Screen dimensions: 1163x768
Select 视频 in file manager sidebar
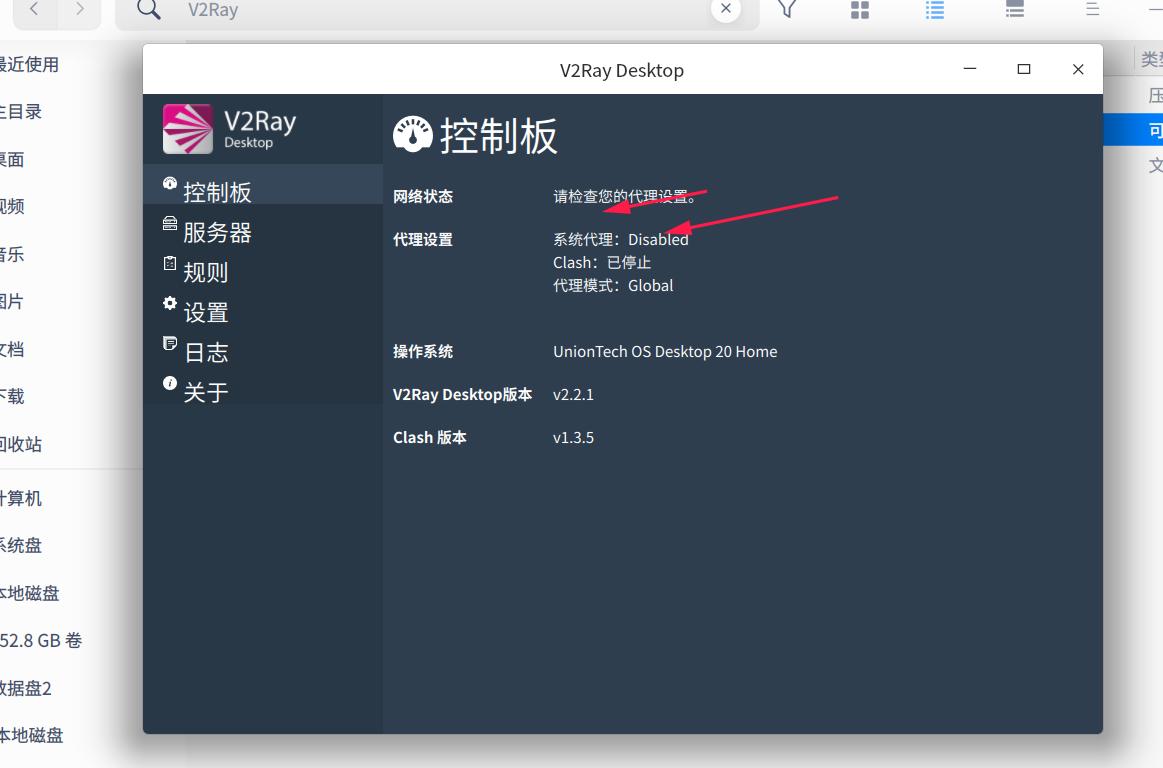click(13, 207)
